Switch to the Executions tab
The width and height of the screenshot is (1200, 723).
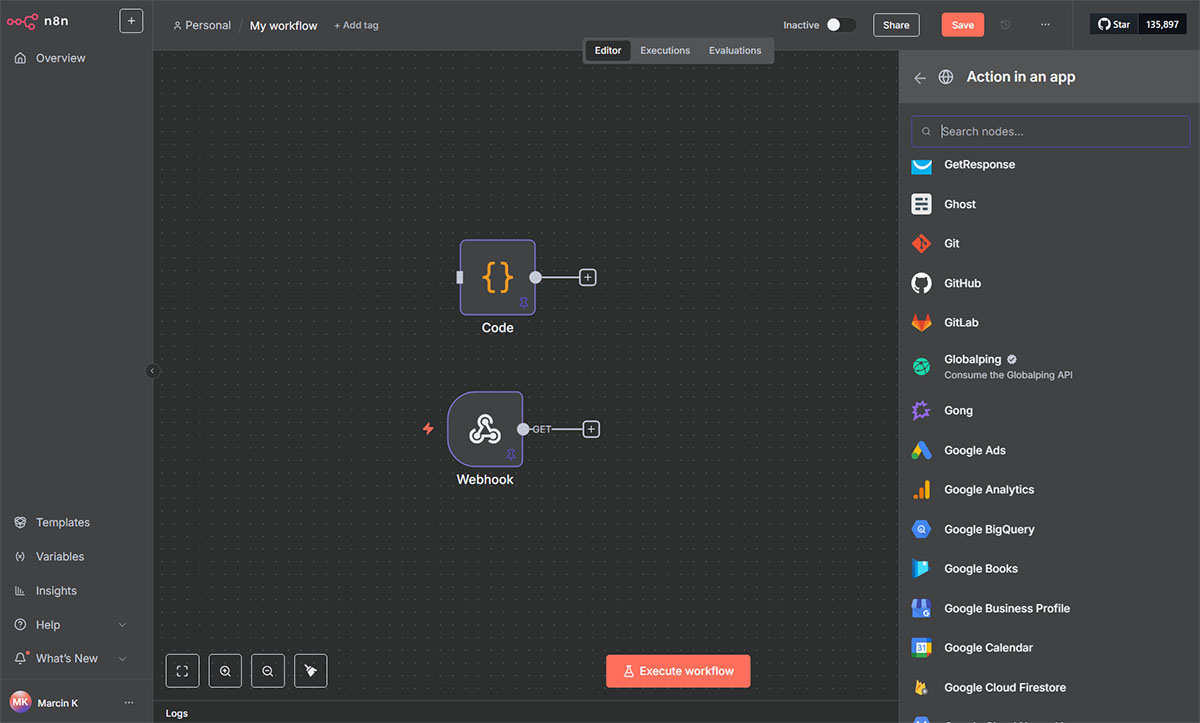tap(665, 50)
